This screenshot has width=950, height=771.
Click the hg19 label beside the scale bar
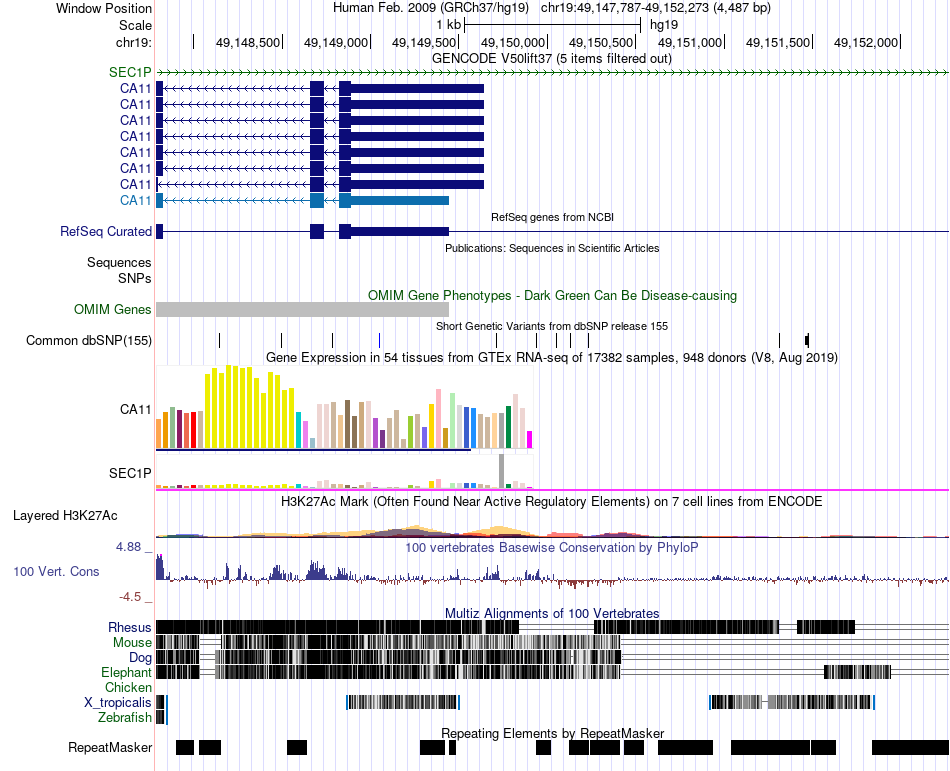coord(663,25)
